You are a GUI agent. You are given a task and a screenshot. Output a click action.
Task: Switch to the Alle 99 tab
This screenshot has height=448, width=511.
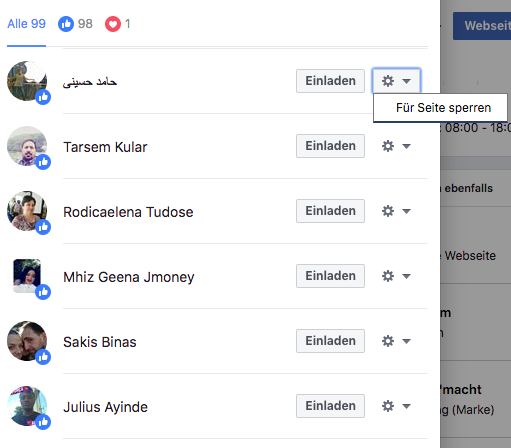[26, 24]
